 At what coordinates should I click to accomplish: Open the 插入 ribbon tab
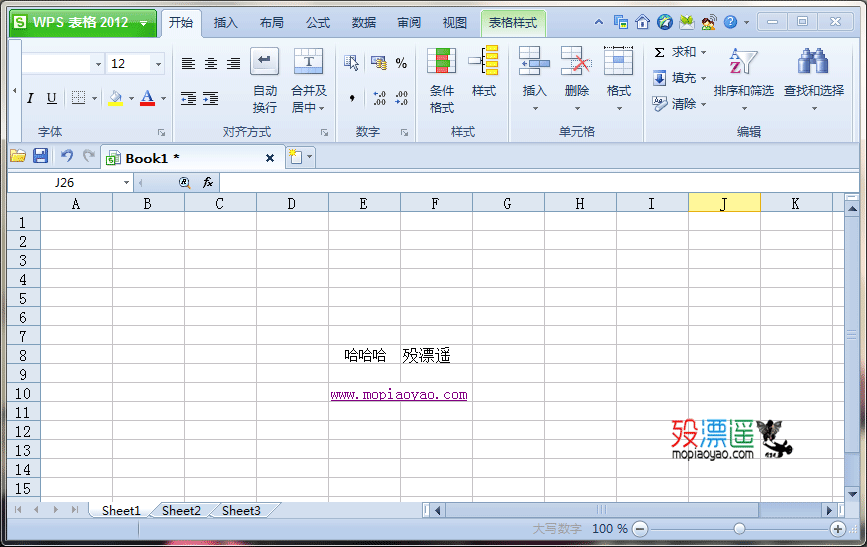pos(226,23)
